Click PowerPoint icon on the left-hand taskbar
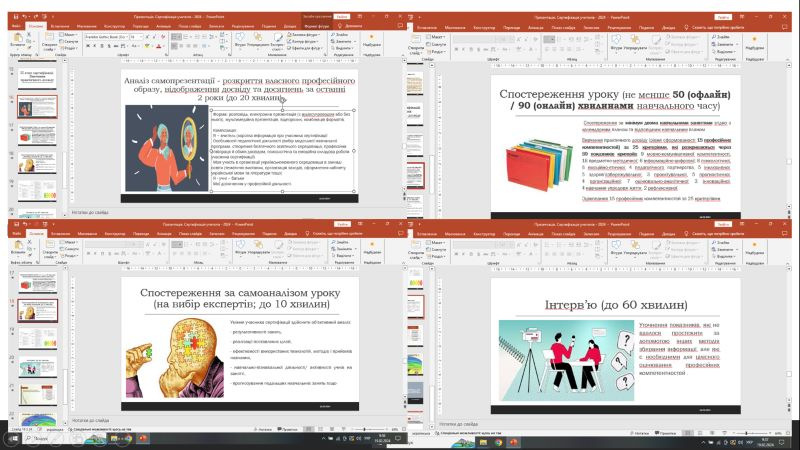 click(x=142, y=438)
